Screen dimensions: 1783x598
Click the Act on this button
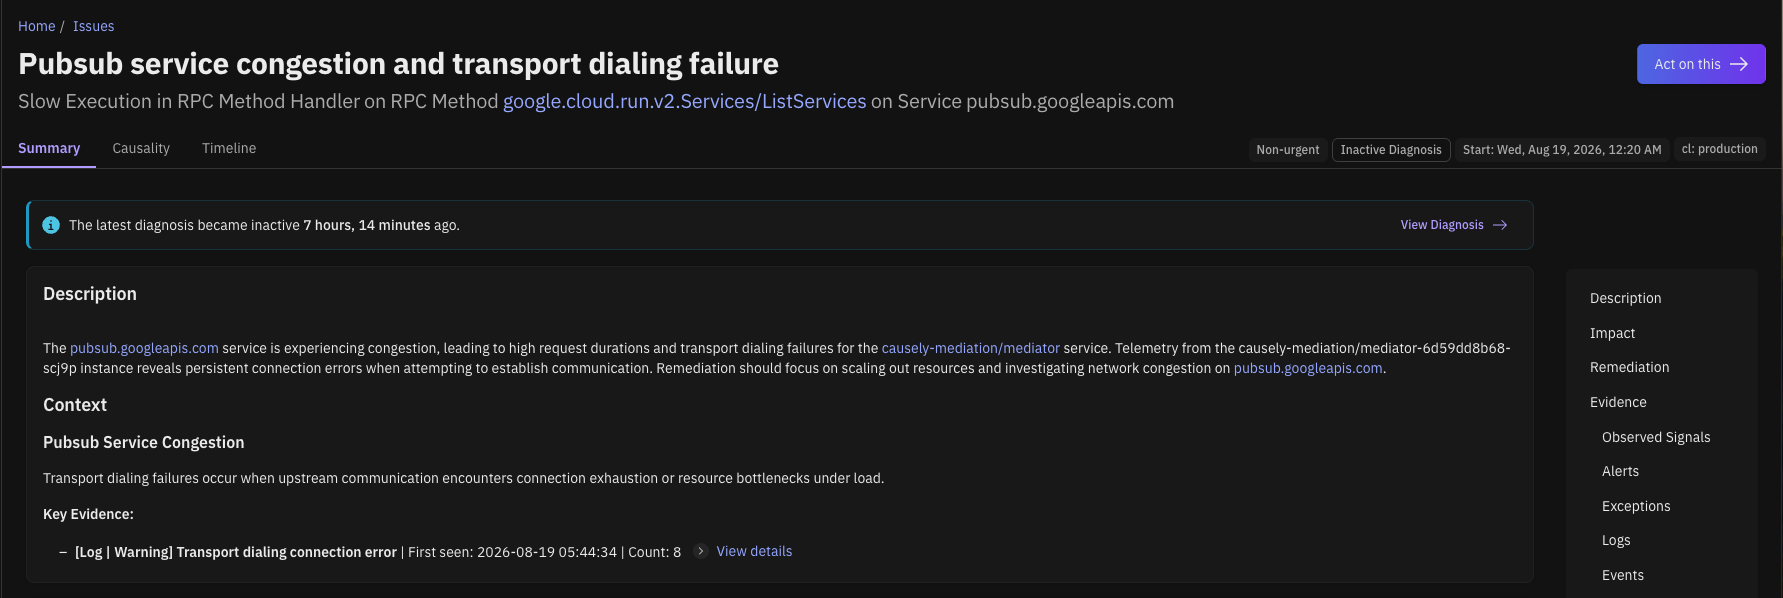point(1701,64)
